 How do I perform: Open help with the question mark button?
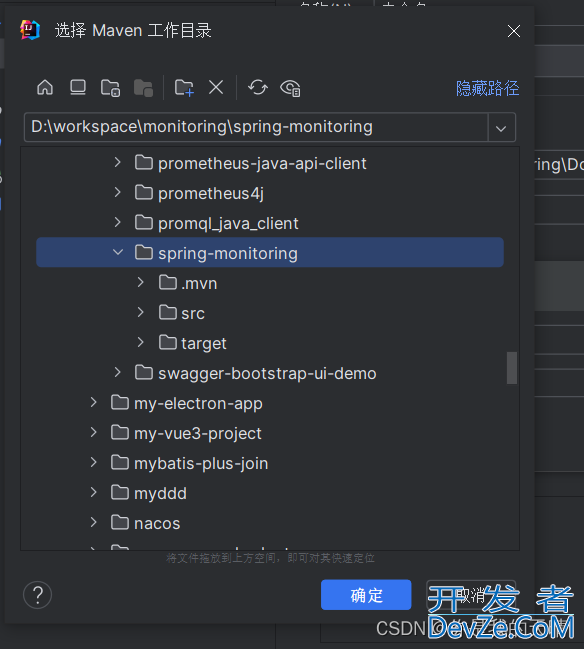pos(38,595)
